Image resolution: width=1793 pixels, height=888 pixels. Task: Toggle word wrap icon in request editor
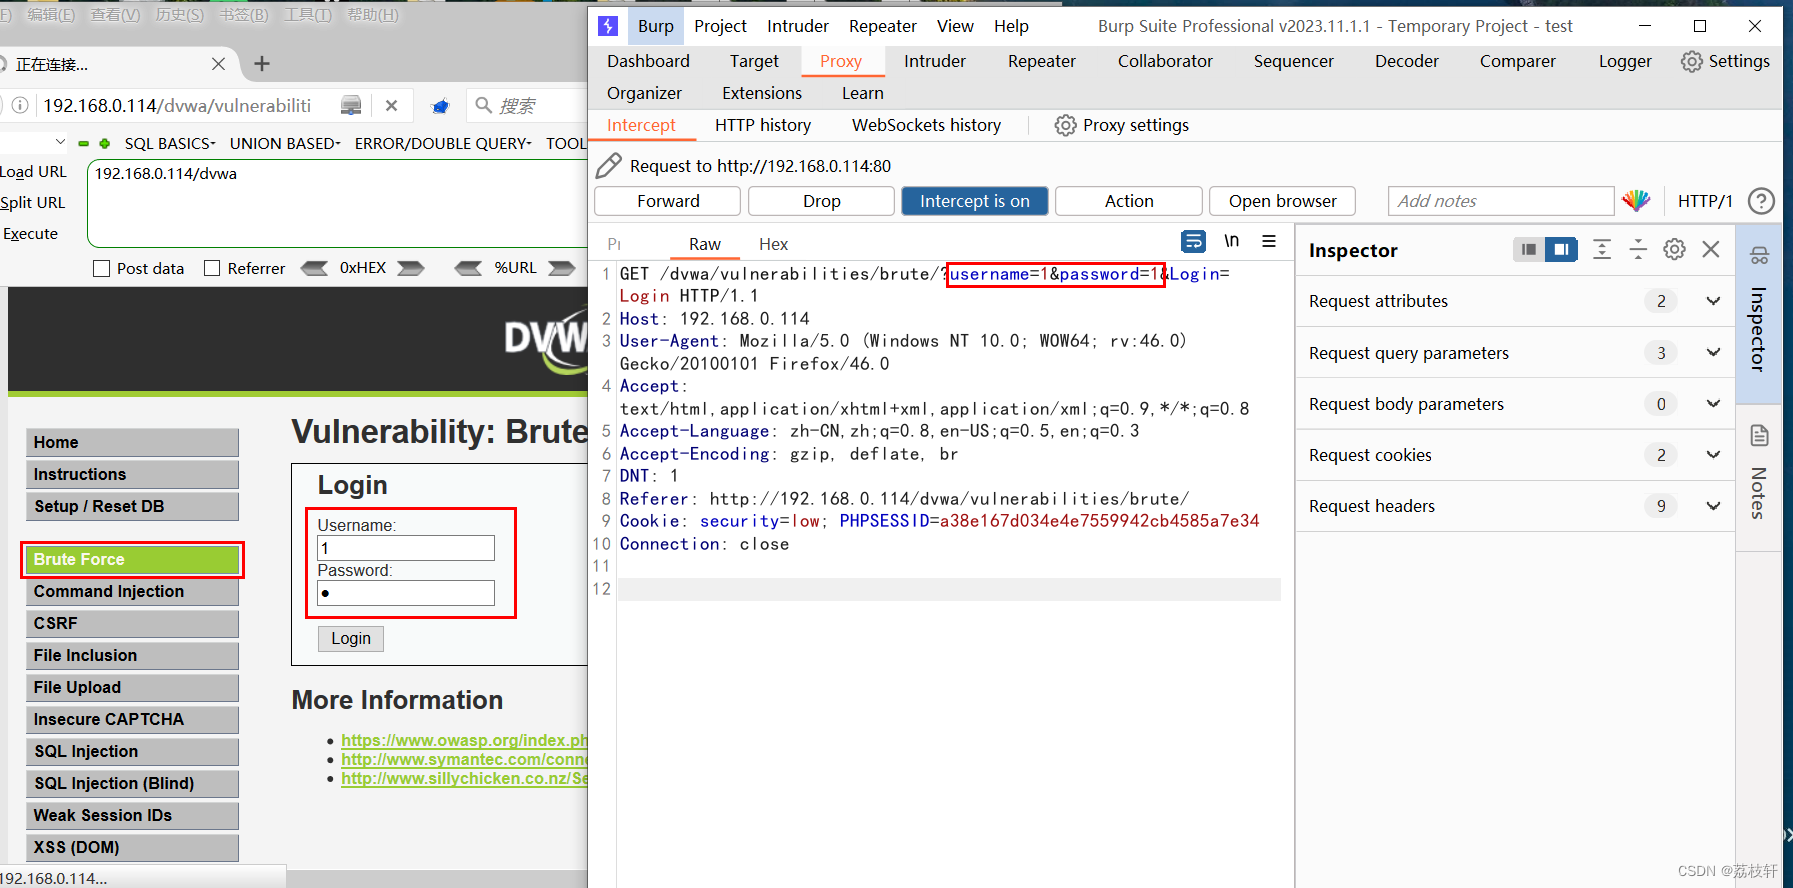1193,241
